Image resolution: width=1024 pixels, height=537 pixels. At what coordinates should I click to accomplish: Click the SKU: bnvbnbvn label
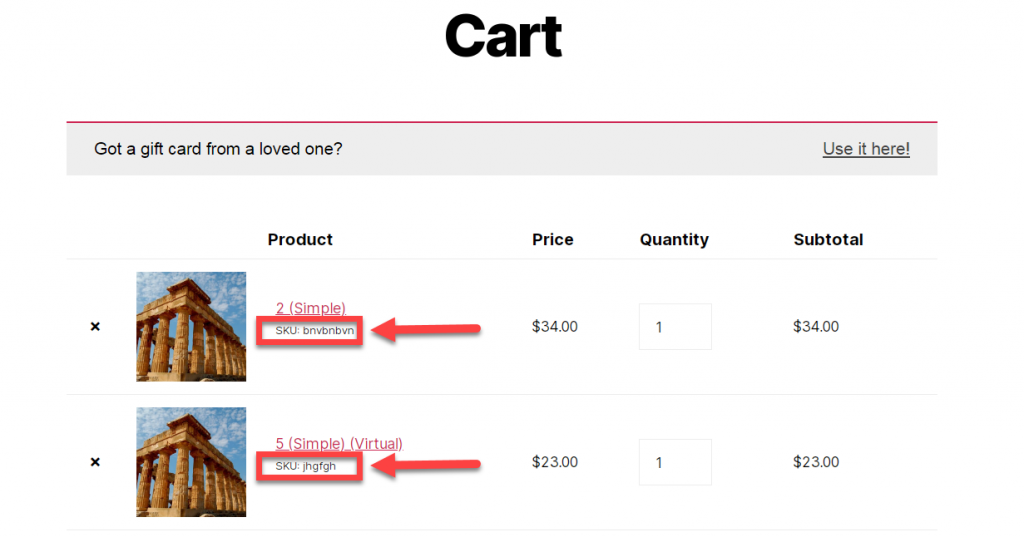[315, 331]
